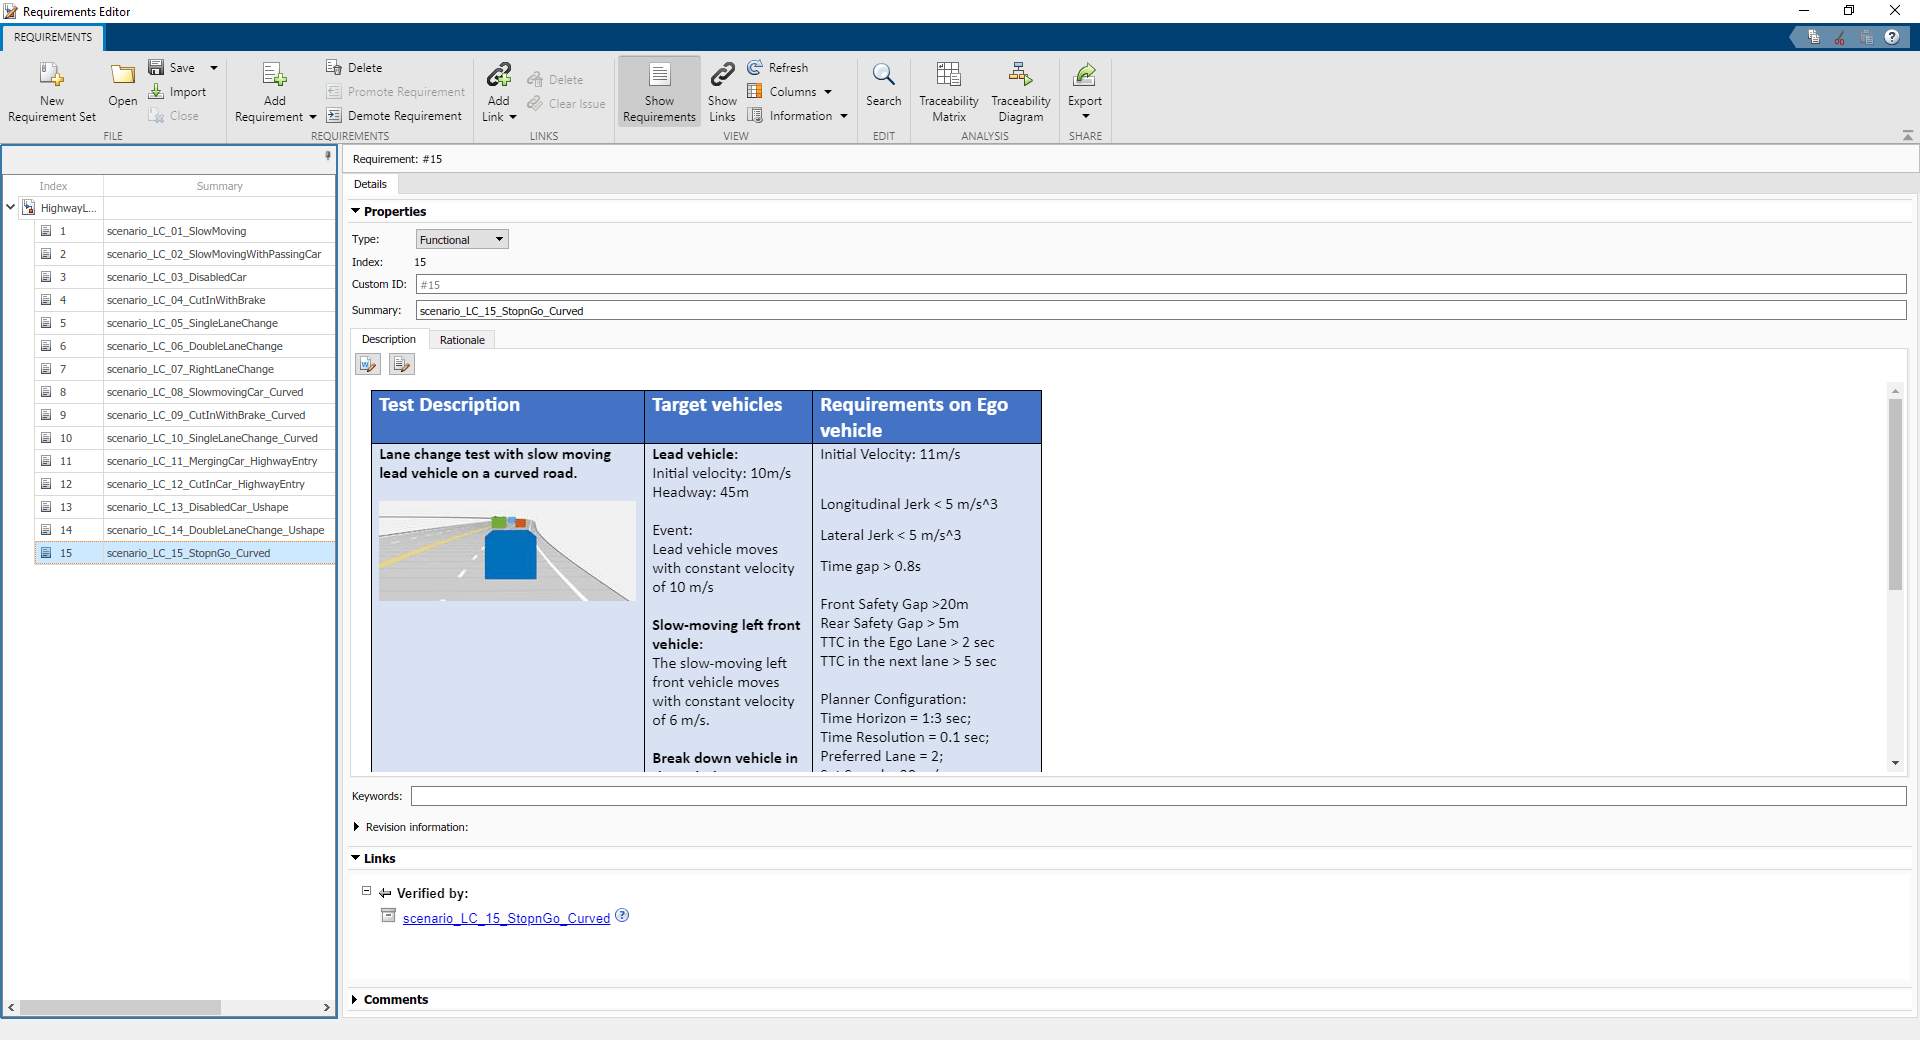
Task: Expand the Comments section
Action: point(356,999)
